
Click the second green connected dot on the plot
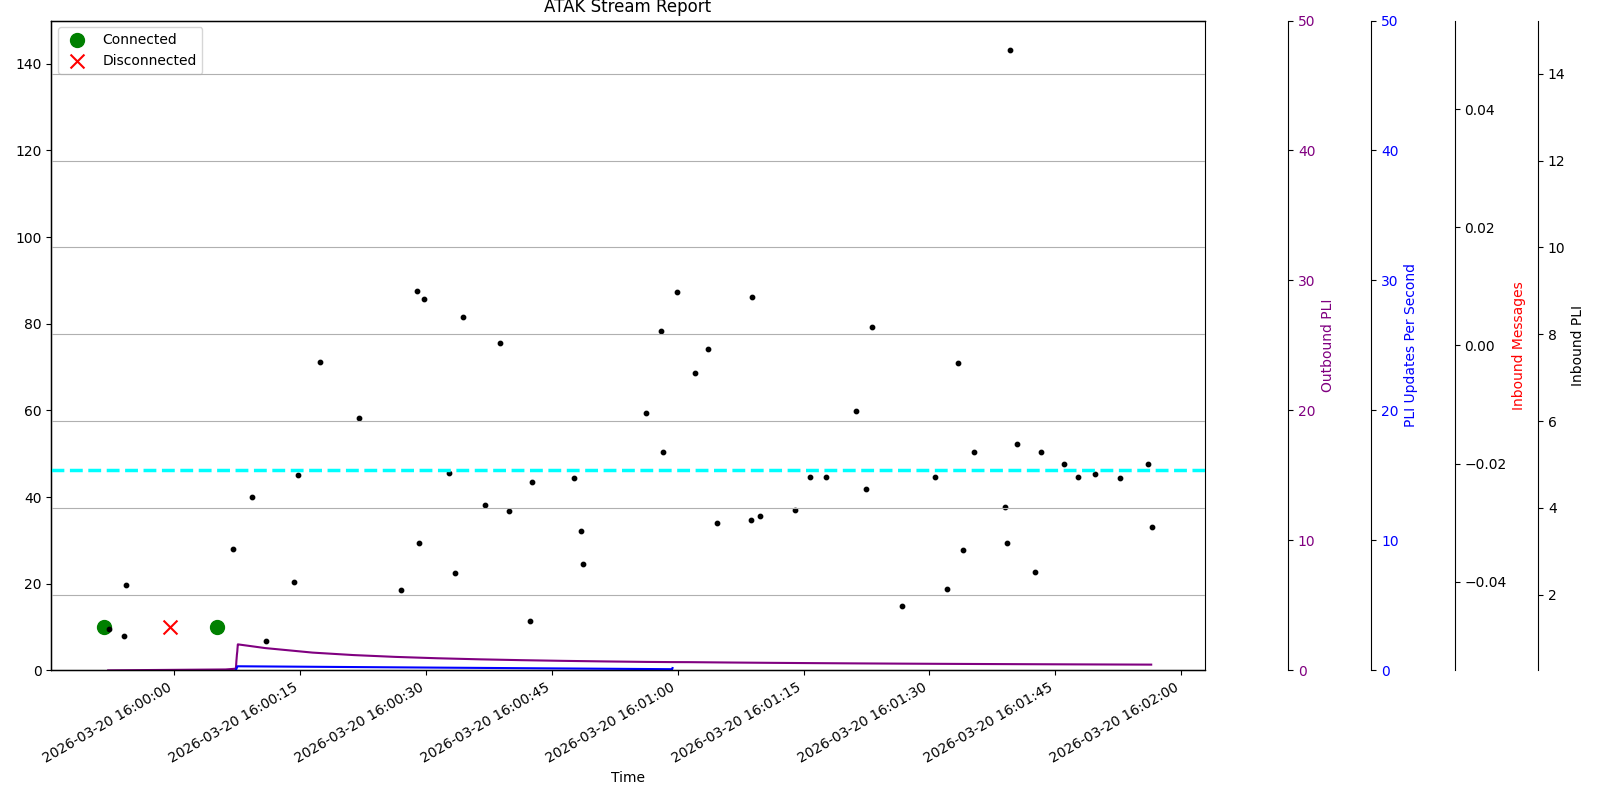click(217, 627)
